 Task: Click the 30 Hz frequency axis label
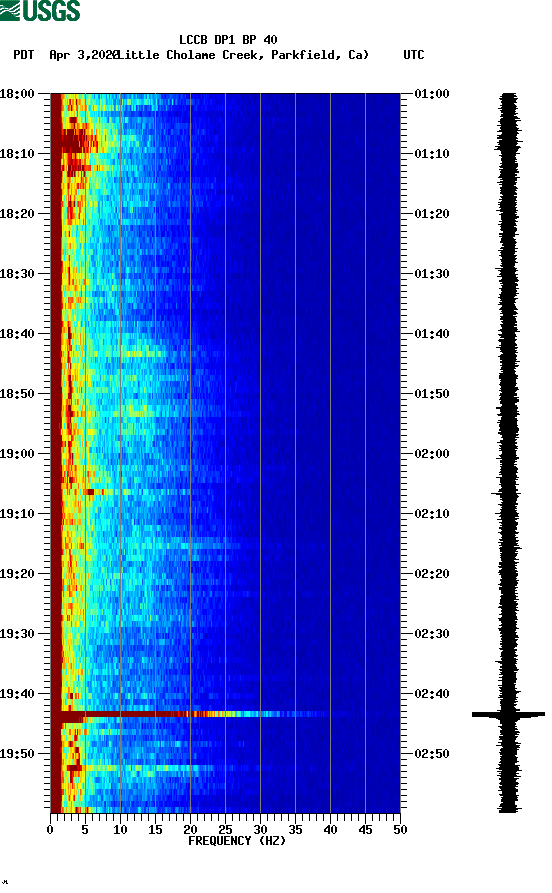(x=260, y=830)
